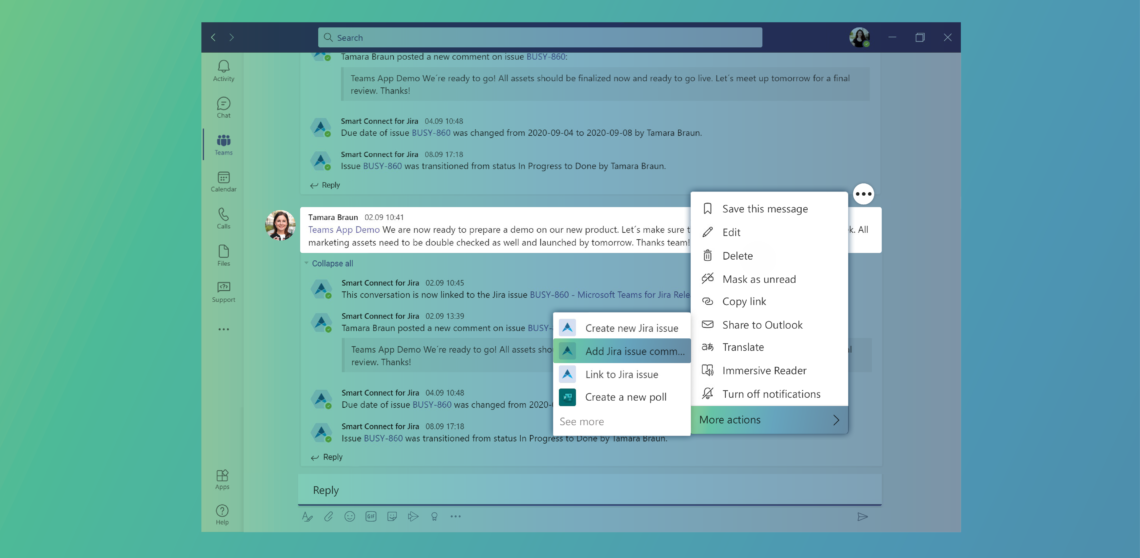Image resolution: width=1140 pixels, height=558 pixels.
Task: Open the Teams App Demo link
Action: tap(344, 229)
